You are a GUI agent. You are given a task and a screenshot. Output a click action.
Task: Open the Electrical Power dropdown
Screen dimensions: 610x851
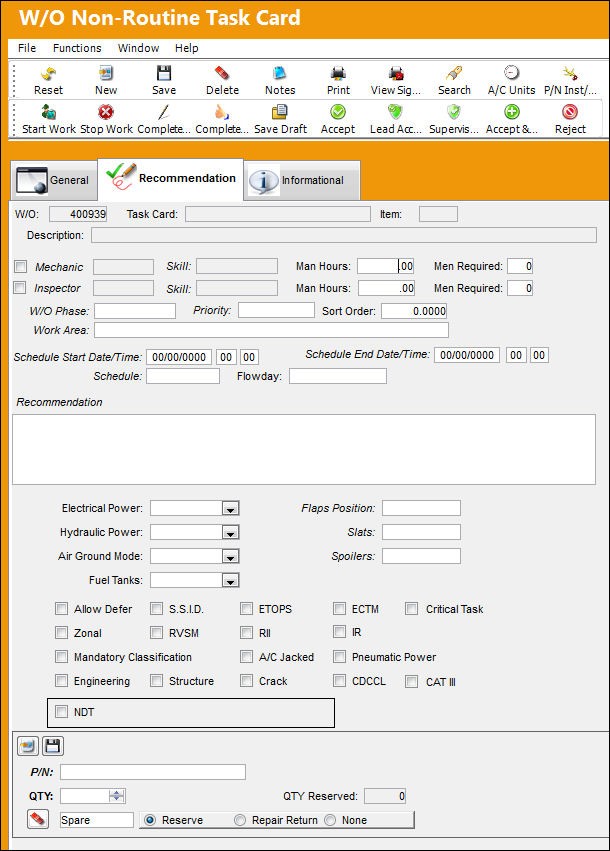pos(230,509)
